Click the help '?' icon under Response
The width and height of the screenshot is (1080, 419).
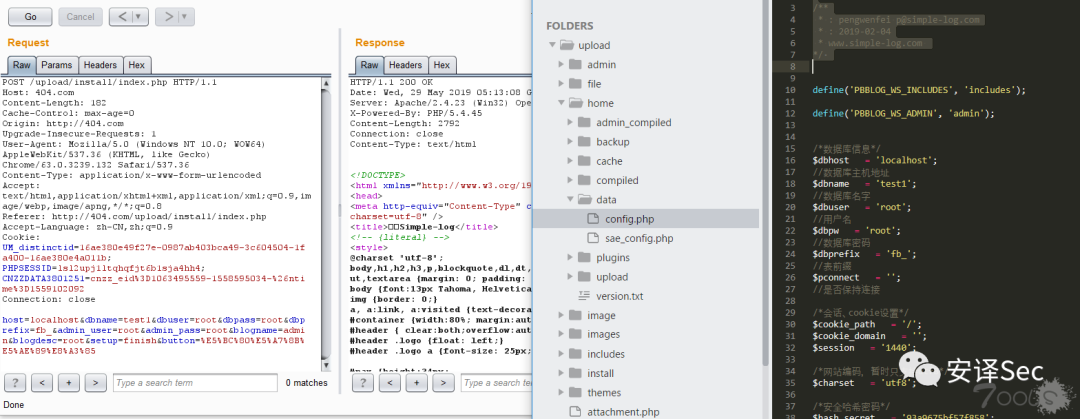pos(364,383)
